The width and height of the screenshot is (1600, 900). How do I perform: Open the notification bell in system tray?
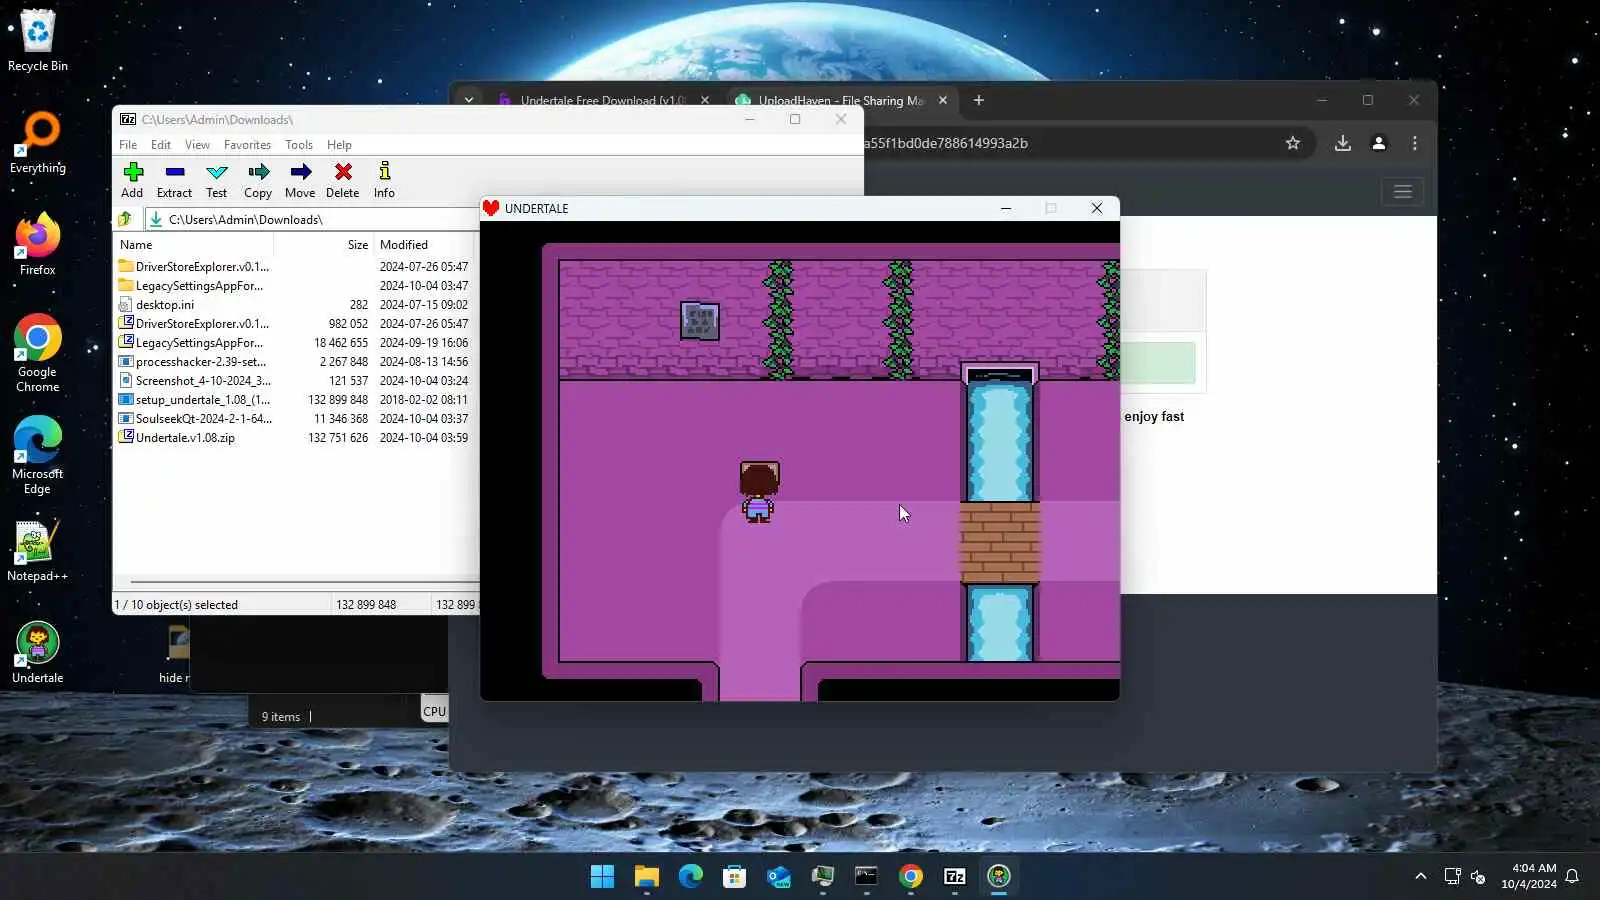pos(1572,877)
